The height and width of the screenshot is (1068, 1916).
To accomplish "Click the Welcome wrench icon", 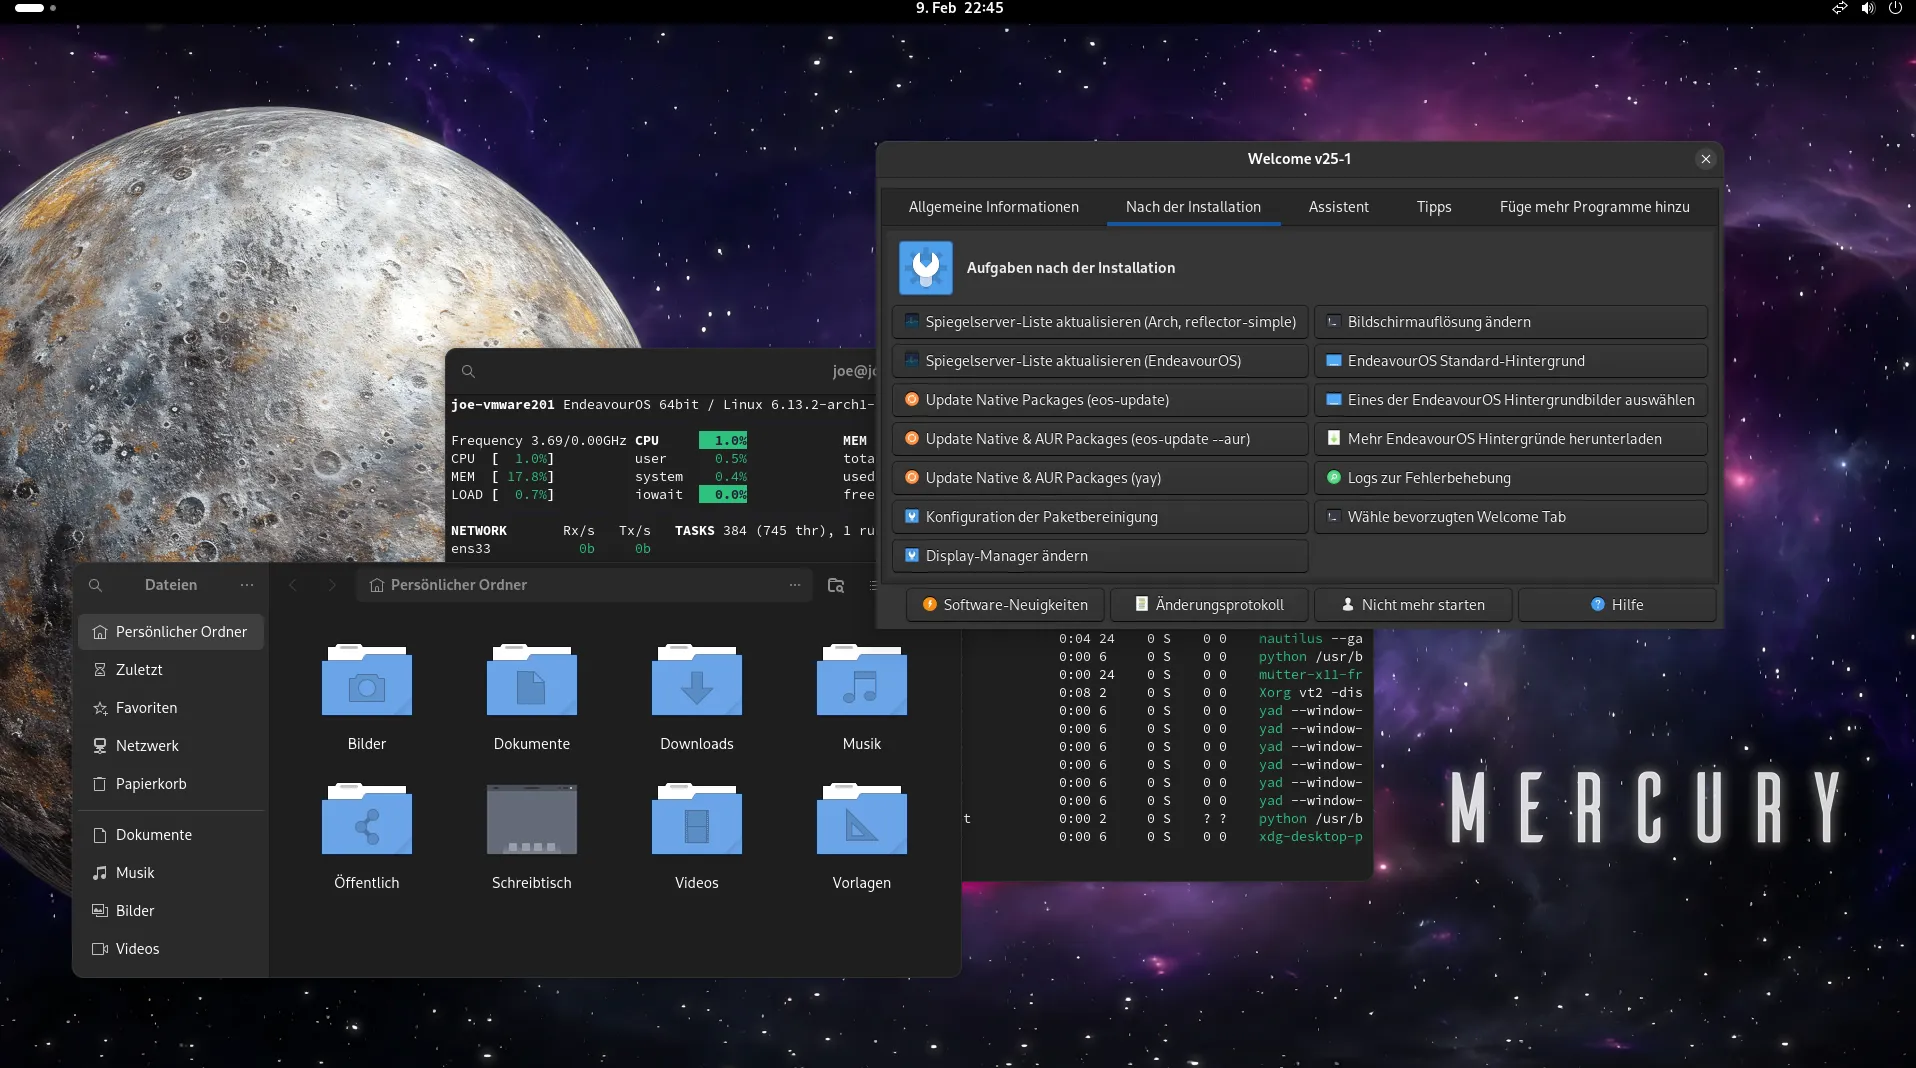I will [925, 268].
